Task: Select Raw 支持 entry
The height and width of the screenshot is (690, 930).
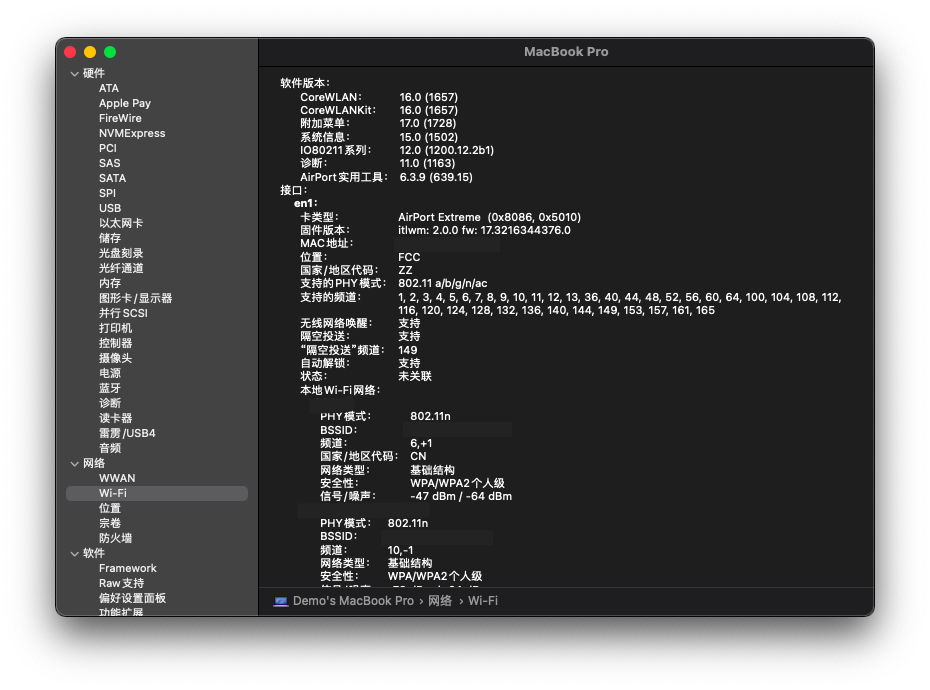Action: point(121,583)
